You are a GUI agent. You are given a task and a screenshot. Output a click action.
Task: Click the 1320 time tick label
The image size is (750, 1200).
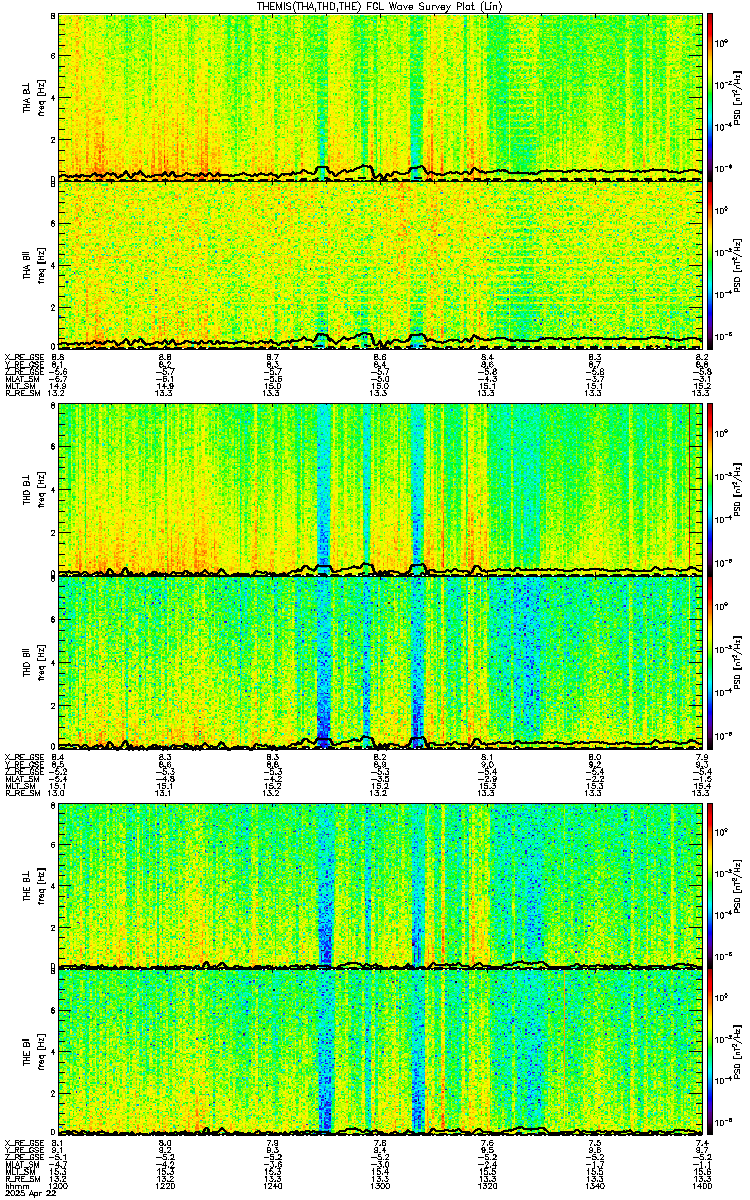(487, 1187)
